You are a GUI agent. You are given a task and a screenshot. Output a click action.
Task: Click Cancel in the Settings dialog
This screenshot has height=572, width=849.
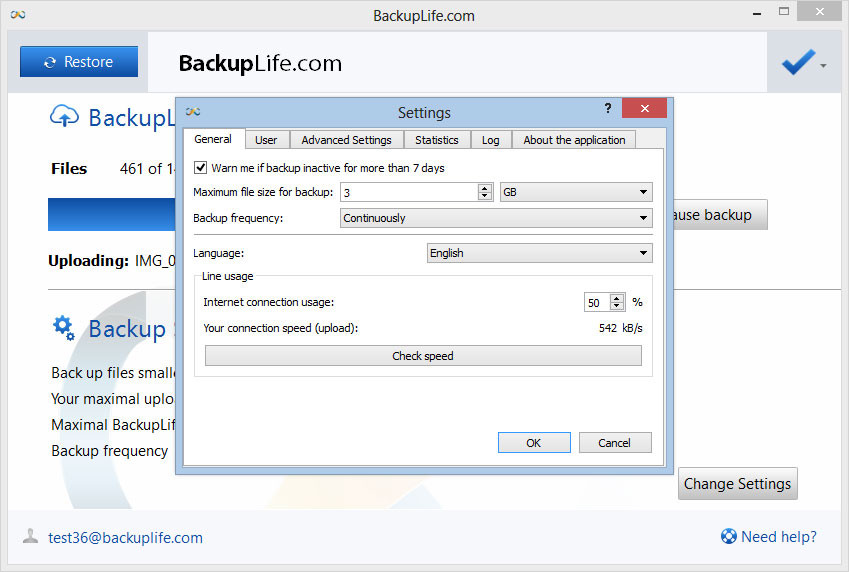point(615,443)
